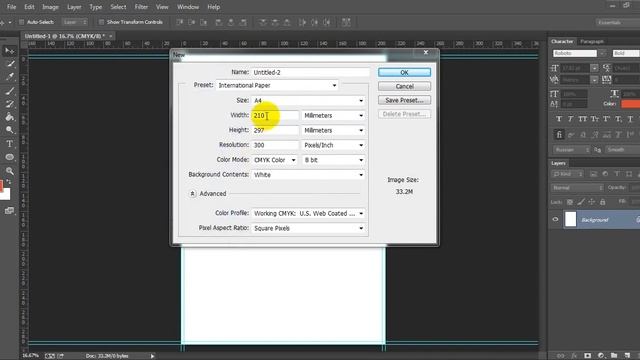This screenshot has width=640, height=360.
Task: Click the Height value field
Action: [275, 130]
